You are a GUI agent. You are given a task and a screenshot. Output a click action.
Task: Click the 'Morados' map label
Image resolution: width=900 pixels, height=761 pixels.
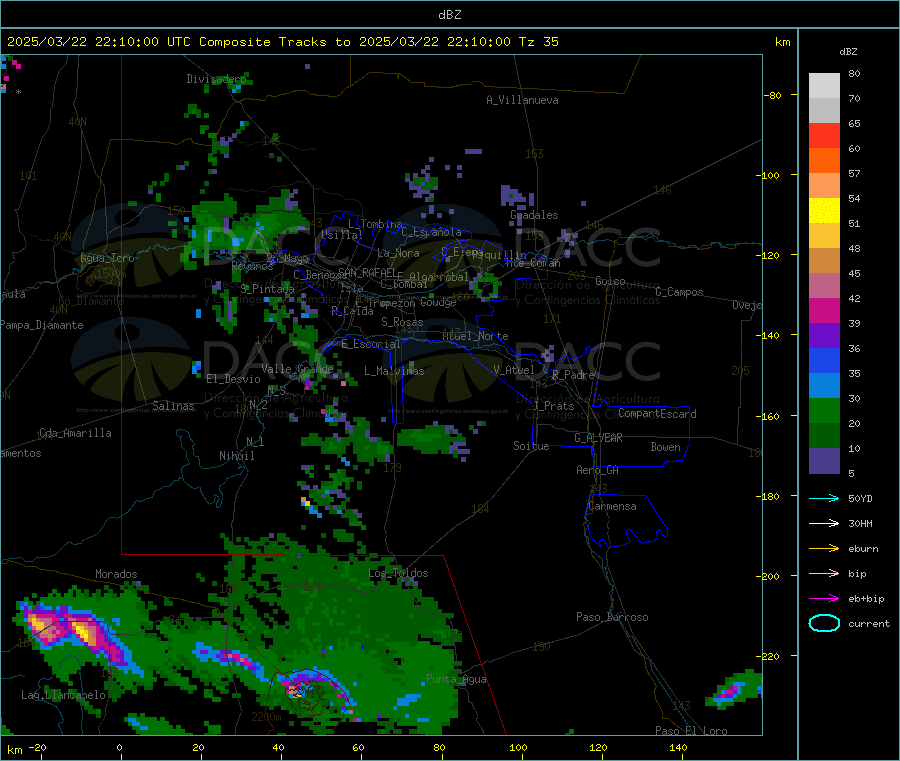click(x=116, y=574)
